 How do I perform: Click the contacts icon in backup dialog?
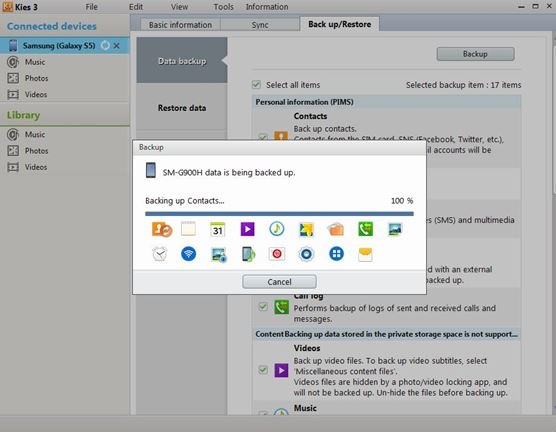coord(162,229)
